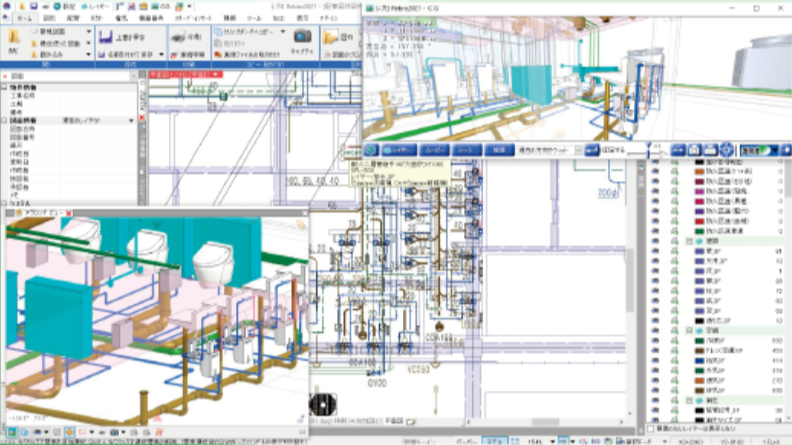
Task: Click the 検索 button in CG toolbar
Action: tap(499, 150)
